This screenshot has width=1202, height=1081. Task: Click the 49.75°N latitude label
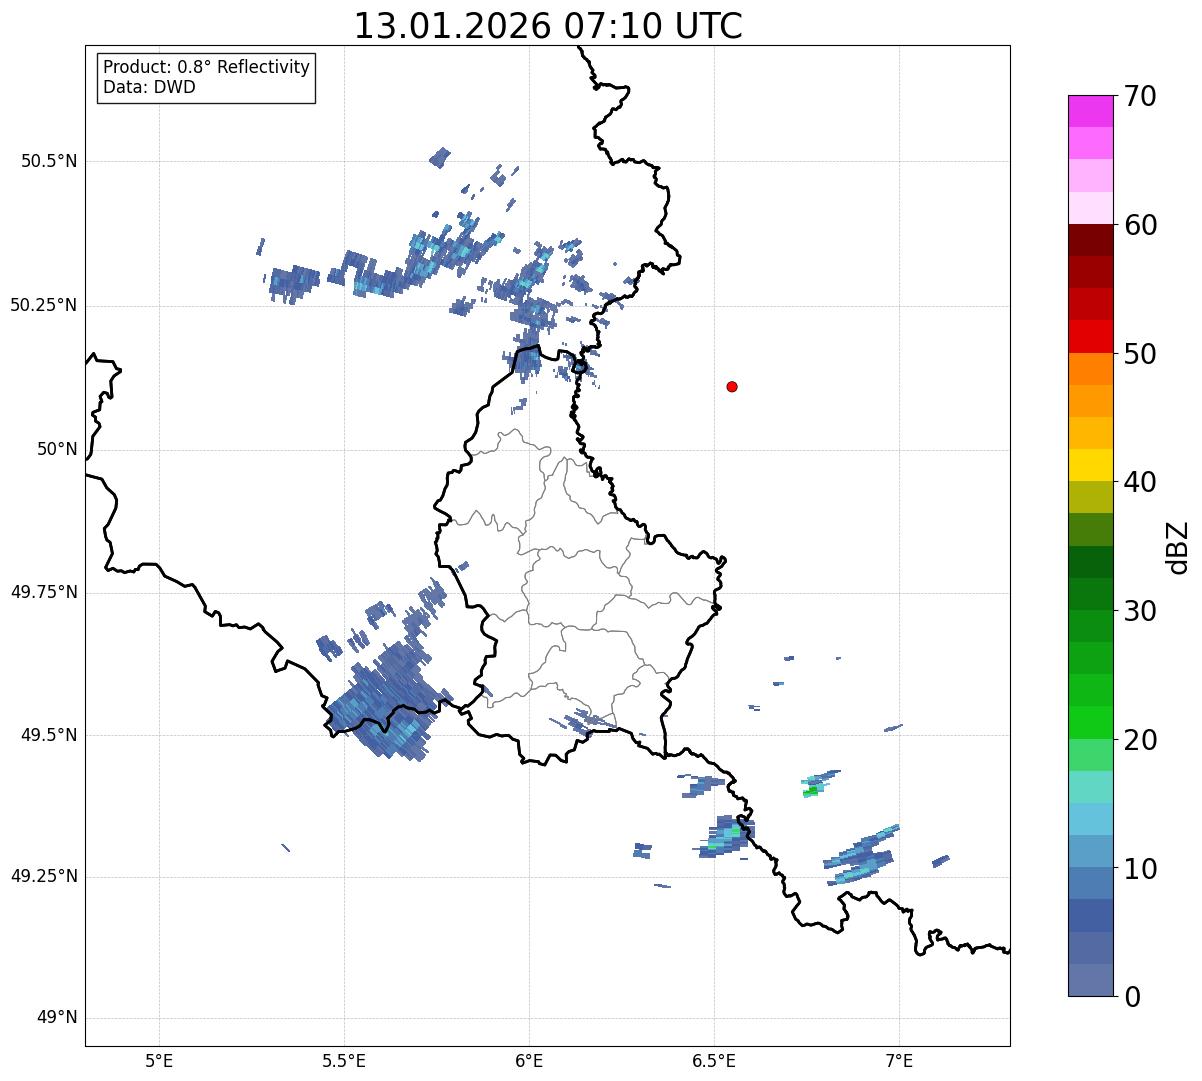(x=44, y=592)
